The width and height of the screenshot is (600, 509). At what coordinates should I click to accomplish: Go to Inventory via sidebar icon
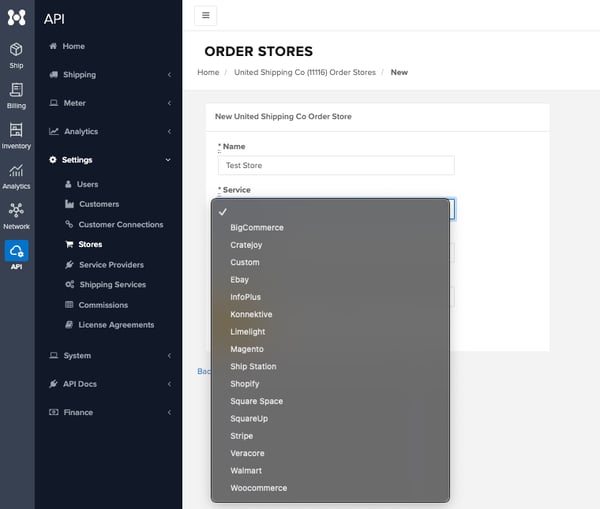[16, 135]
